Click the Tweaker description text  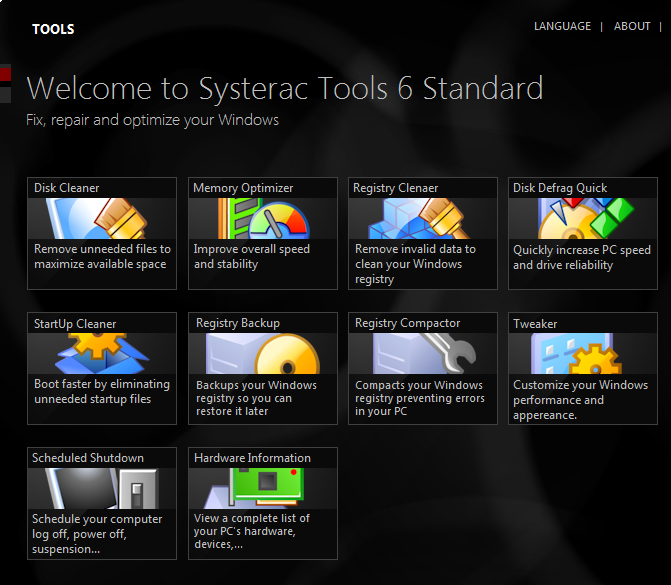(580, 400)
